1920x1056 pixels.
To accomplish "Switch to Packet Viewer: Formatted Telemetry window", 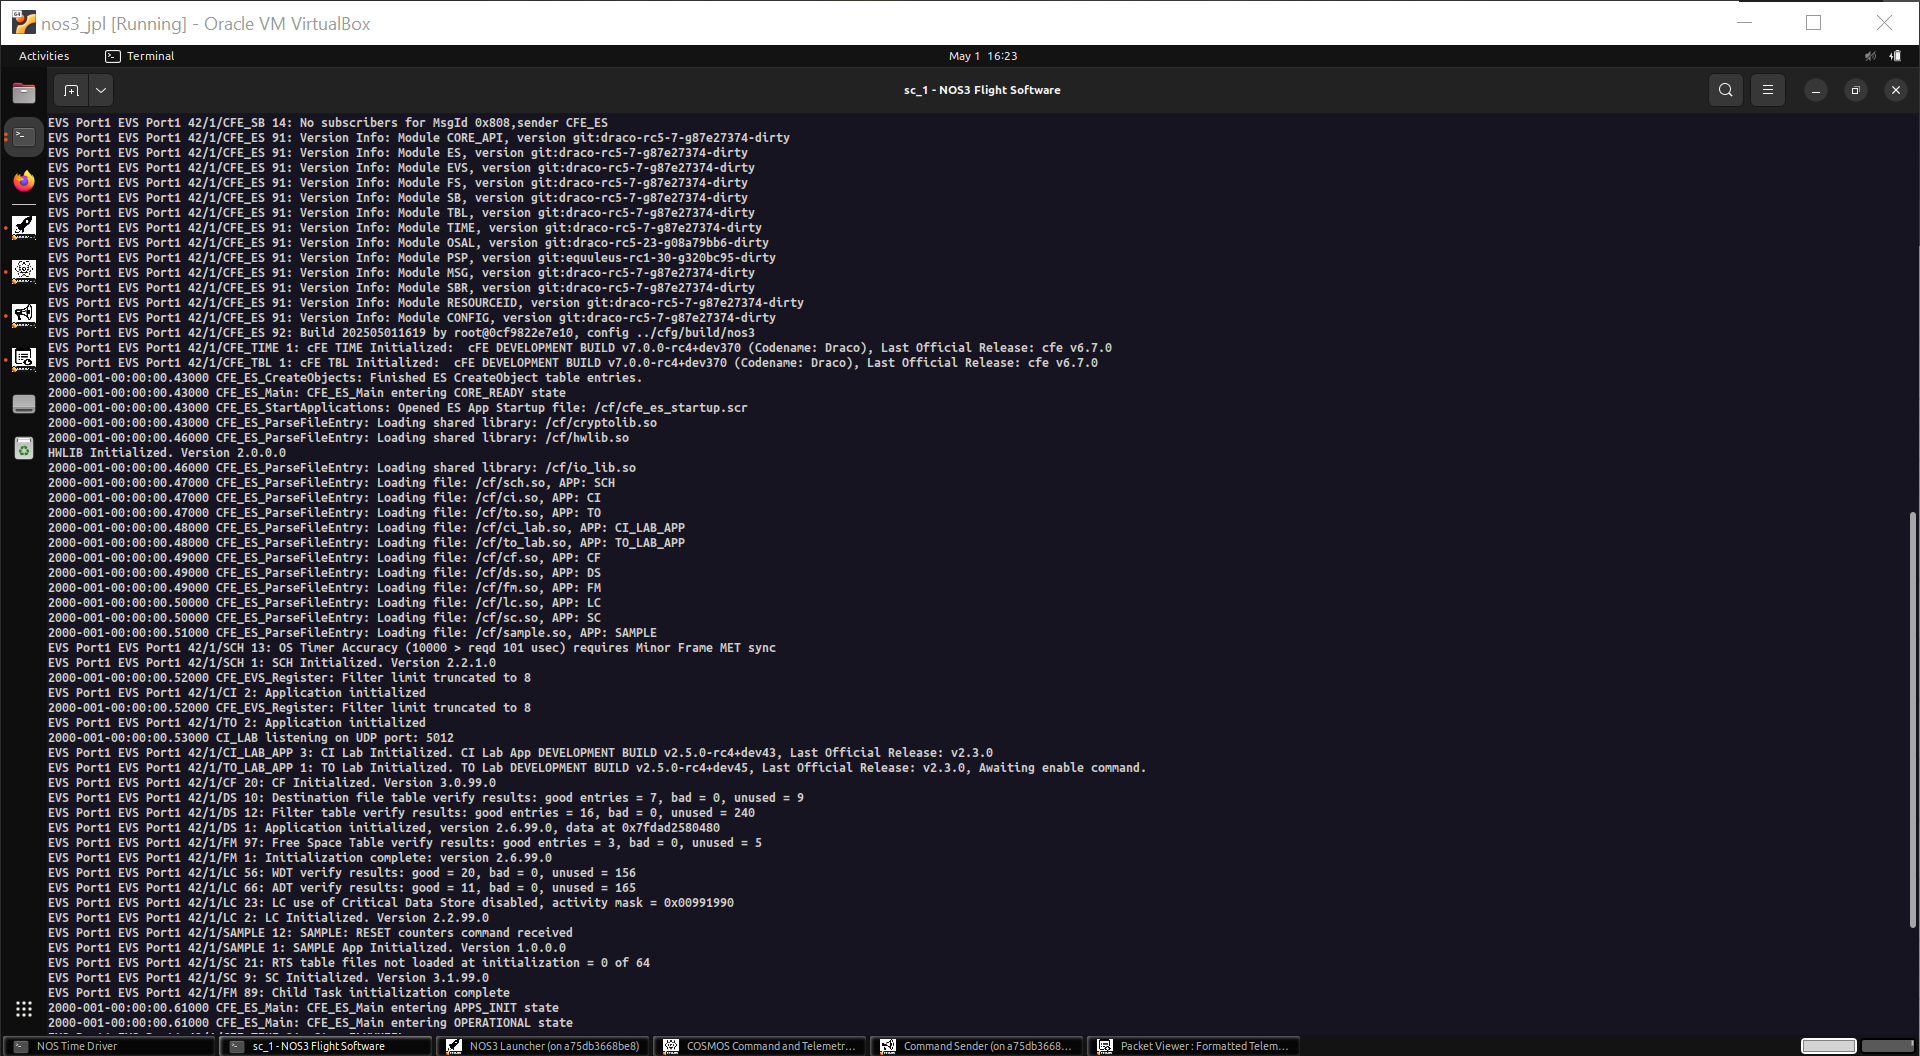I will tap(1194, 1046).
